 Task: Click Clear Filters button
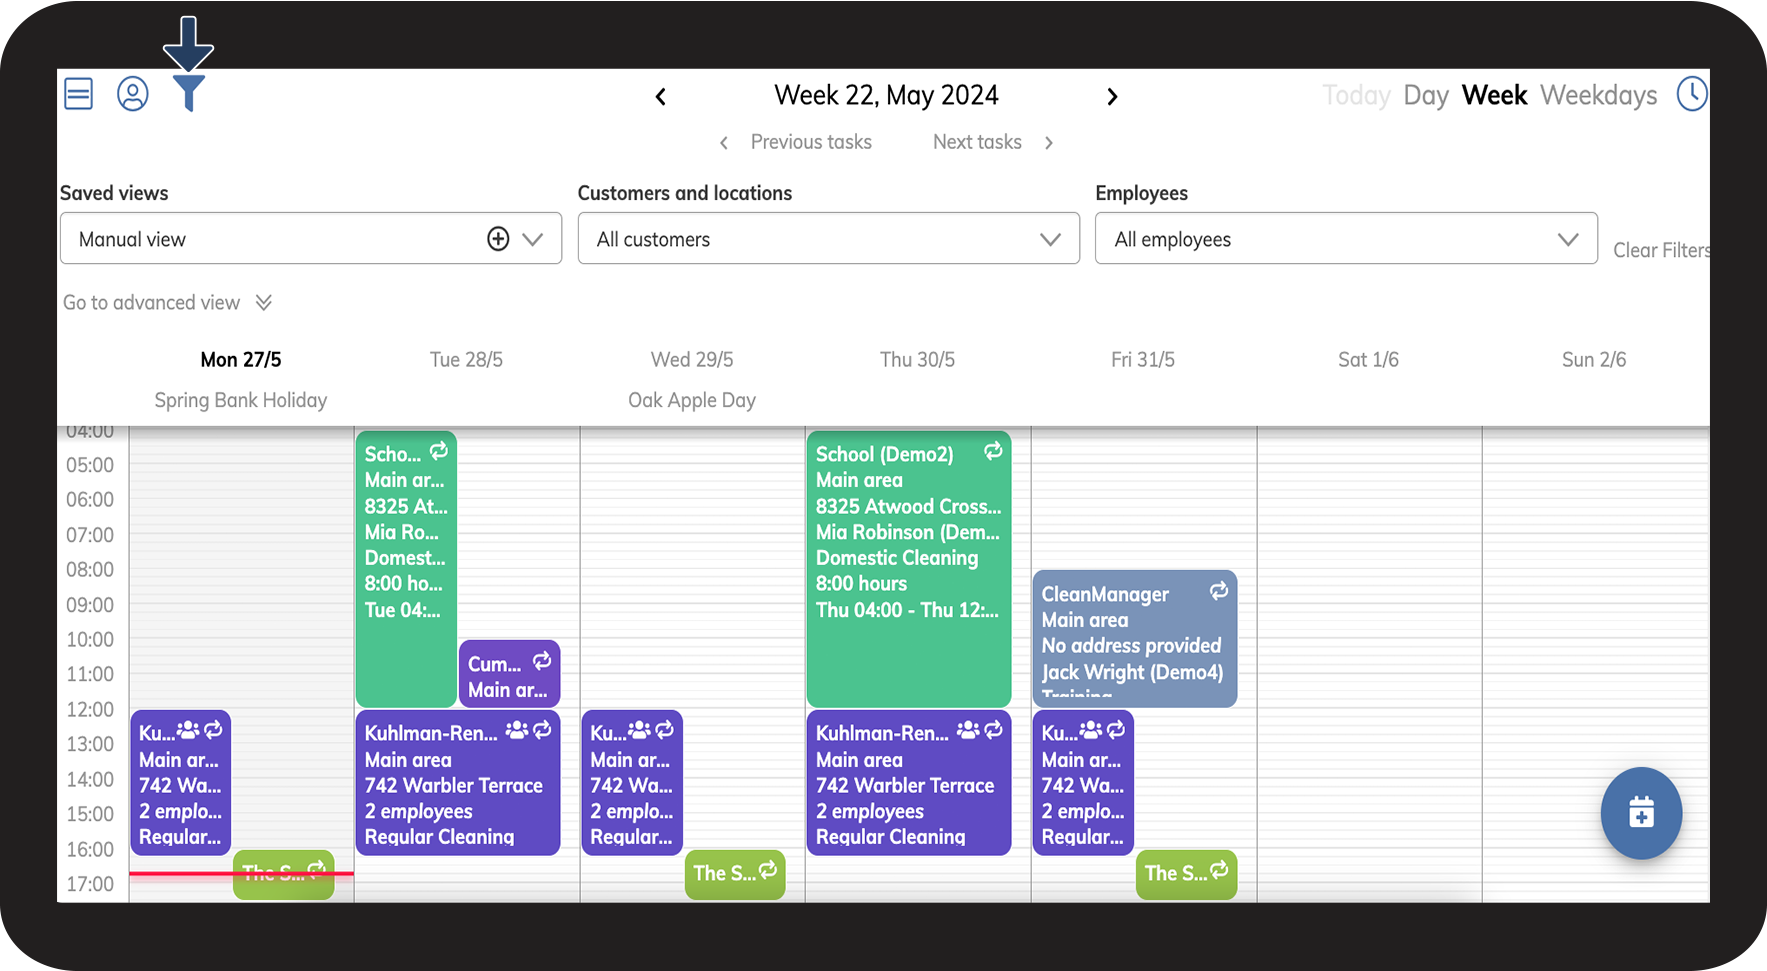coord(1660,251)
